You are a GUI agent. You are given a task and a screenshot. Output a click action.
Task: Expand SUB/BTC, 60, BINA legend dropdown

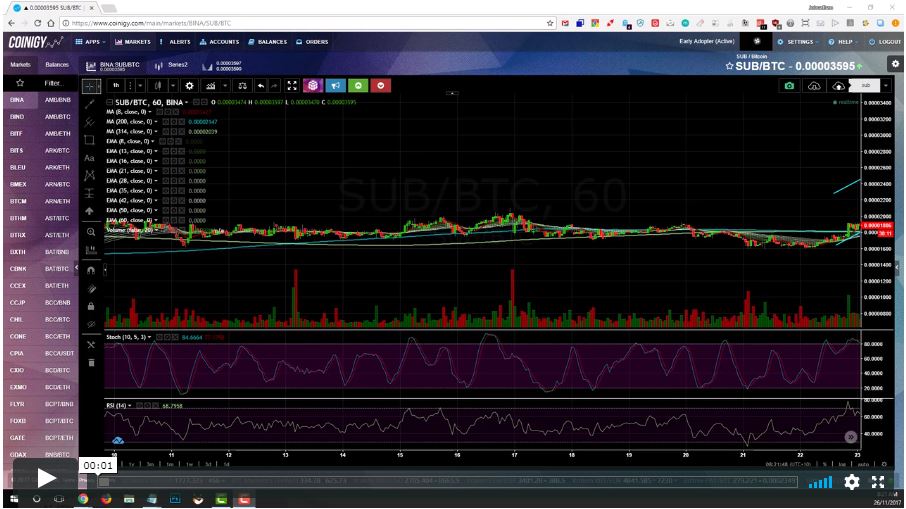pos(187,102)
